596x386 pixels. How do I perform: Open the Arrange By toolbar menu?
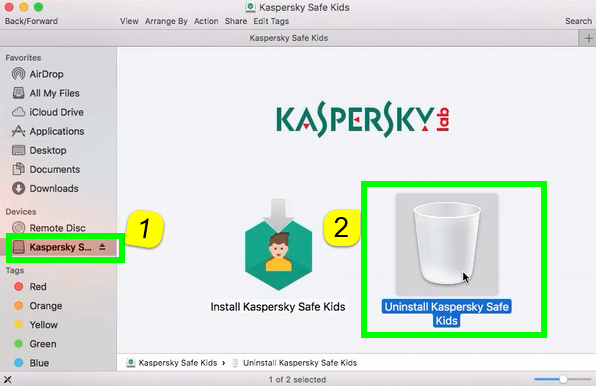coord(166,21)
